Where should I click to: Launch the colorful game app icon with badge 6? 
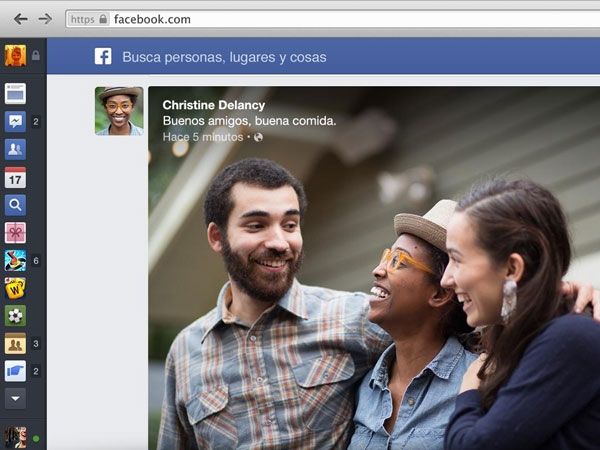[x=15, y=260]
